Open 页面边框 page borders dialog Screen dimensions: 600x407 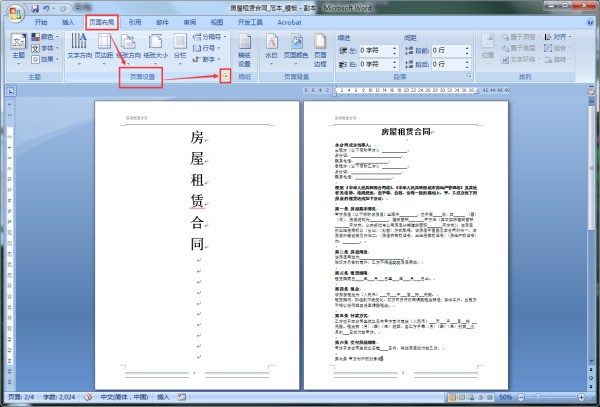tap(320, 50)
